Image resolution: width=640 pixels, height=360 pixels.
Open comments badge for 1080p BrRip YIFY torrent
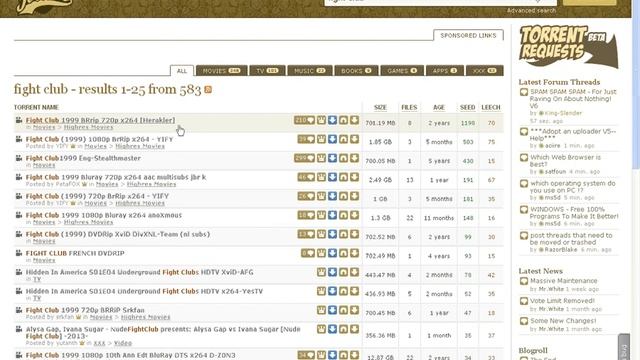pyautogui.click(x=306, y=139)
